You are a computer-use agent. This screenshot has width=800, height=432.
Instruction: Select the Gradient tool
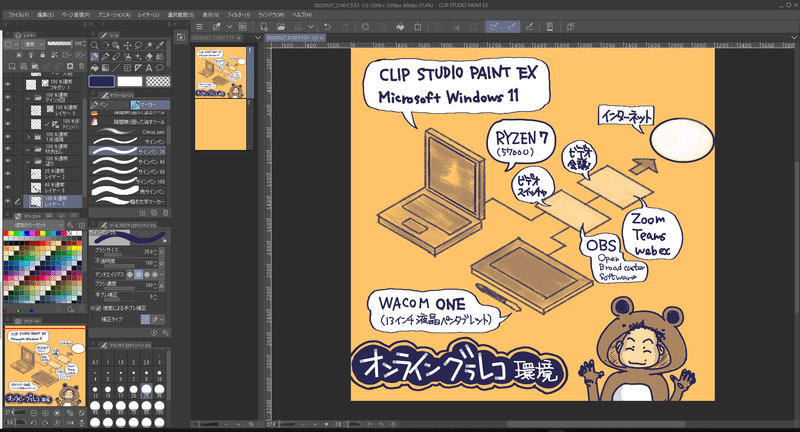point(106,67)
